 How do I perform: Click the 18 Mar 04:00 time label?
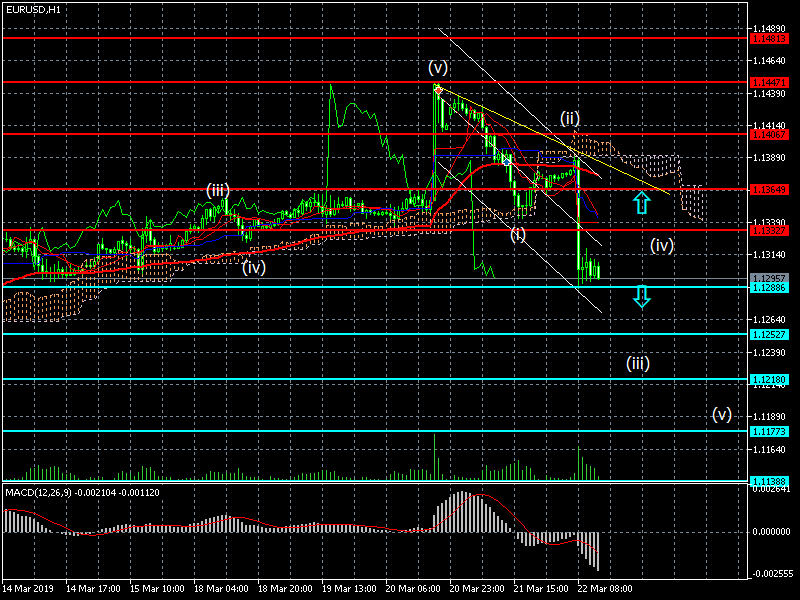tap(221, 589)
